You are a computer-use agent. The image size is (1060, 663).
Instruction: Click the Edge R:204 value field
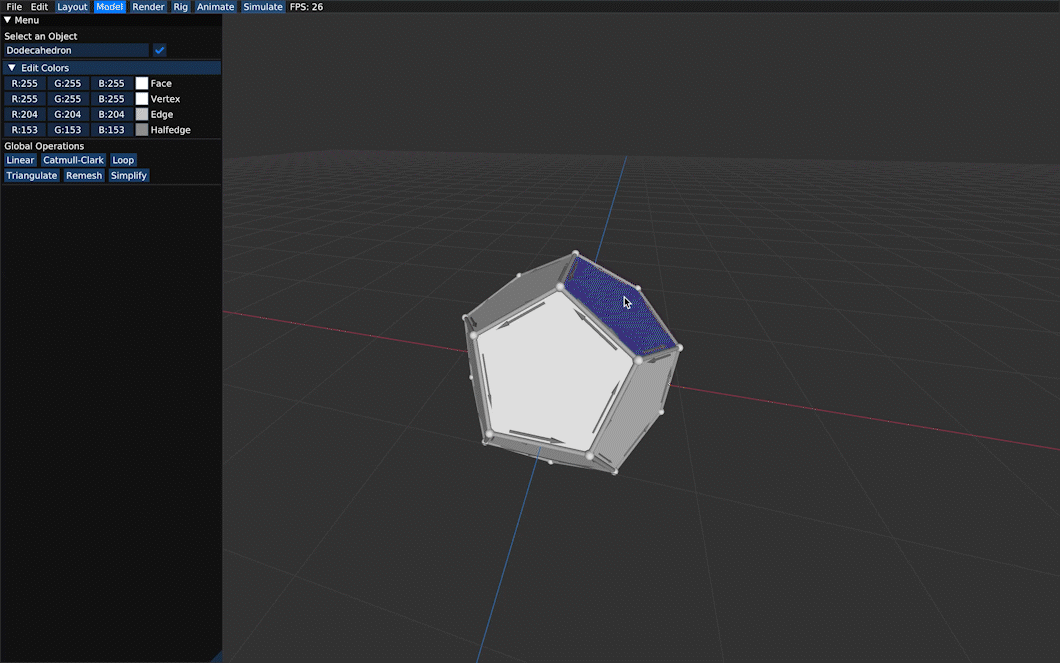click(x=25, y=114)
